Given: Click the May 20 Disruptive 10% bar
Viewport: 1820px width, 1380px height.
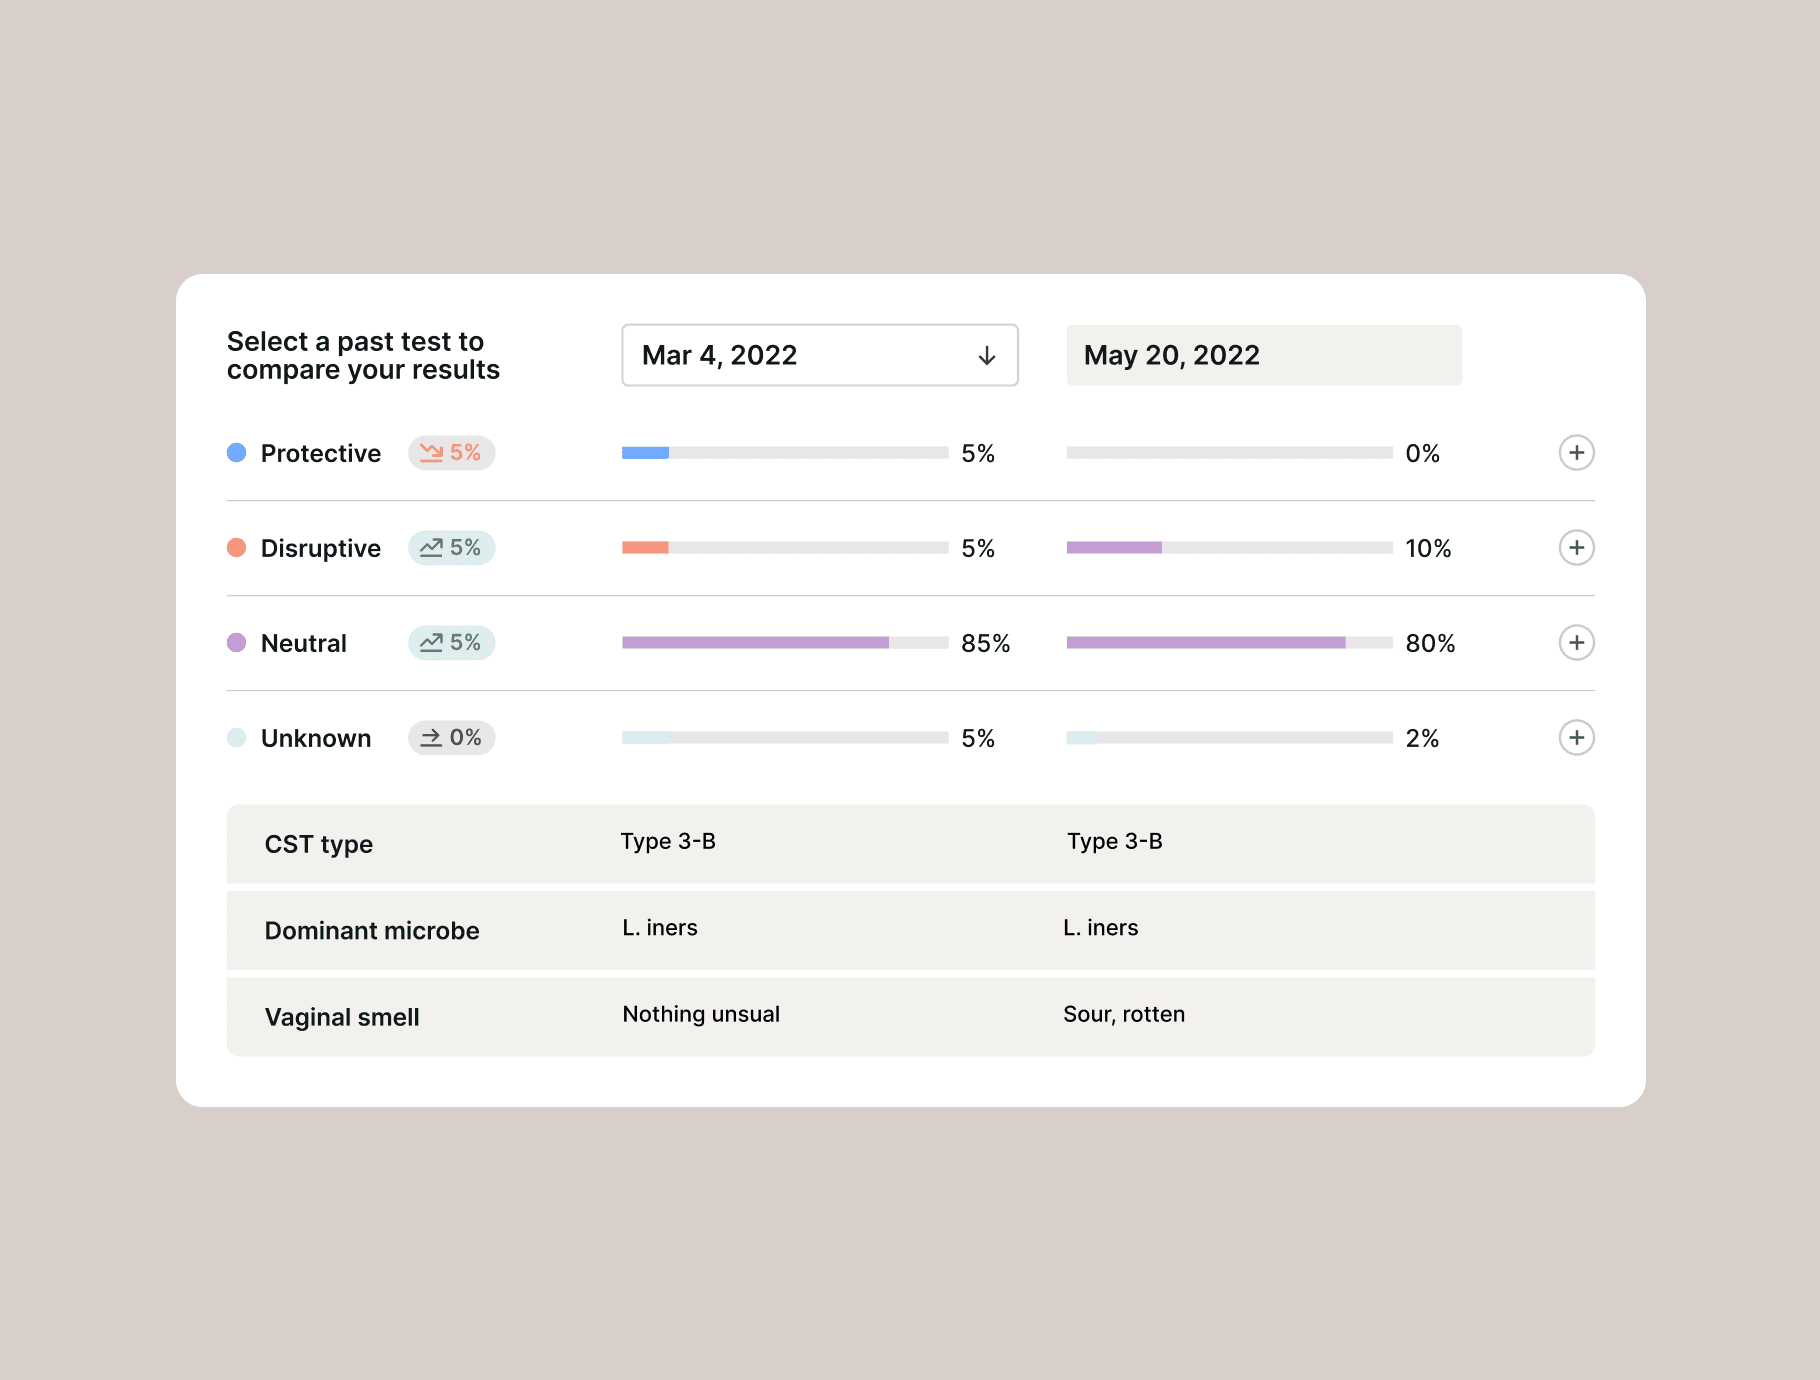Looking at the screenshot, I should click(1230, 548).
